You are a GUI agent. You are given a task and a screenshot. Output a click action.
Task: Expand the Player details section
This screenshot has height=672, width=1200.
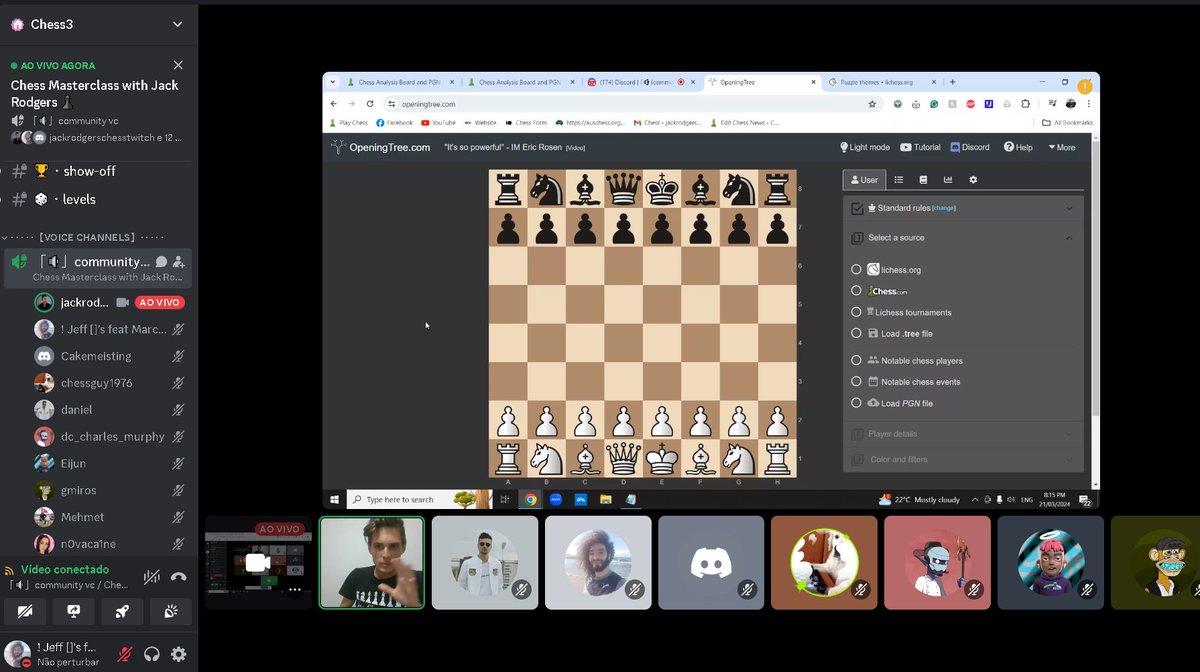[963, 434]
